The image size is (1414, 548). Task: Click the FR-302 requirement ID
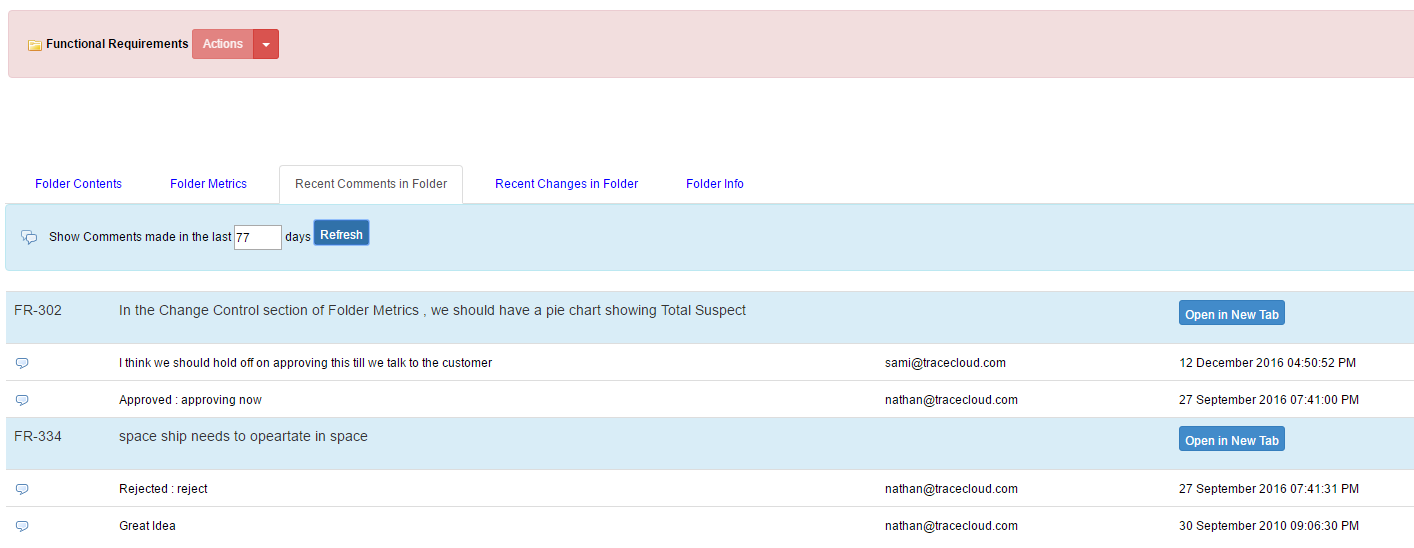click(x=38, y=311)
